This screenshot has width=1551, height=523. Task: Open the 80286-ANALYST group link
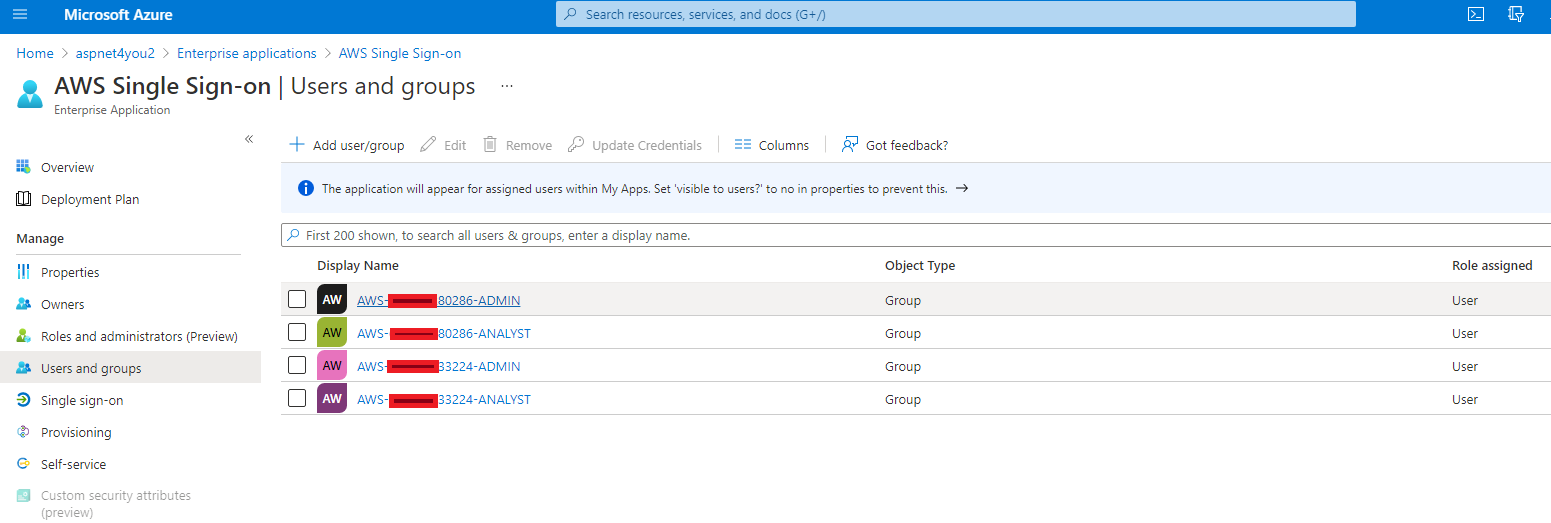click(444, 333)
